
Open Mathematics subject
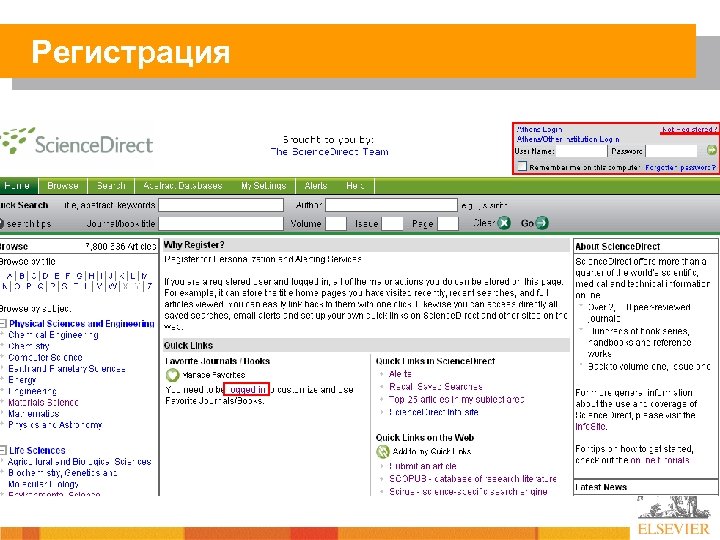[x=34, y=414]
